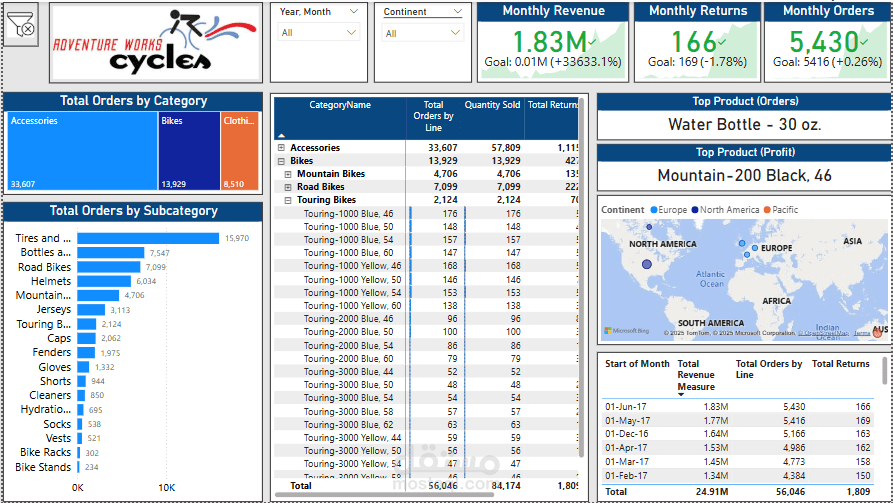This screenshot has width=893, height=503.
Task: Select the Bikes treemap block
Action: point(189,151)
